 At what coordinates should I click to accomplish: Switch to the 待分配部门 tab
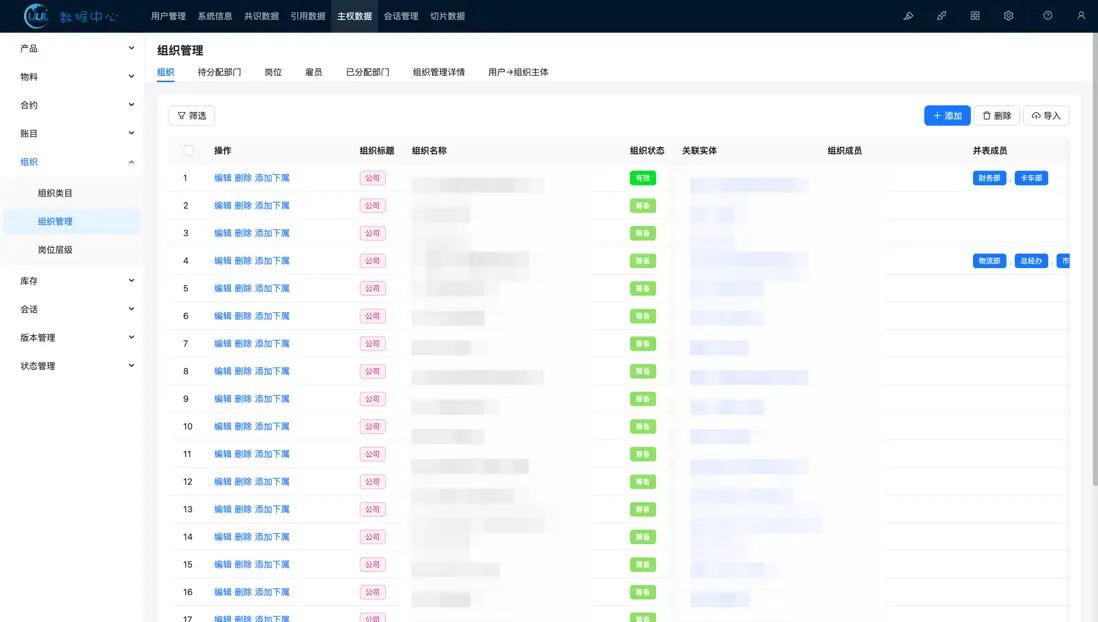pos(219,72)
